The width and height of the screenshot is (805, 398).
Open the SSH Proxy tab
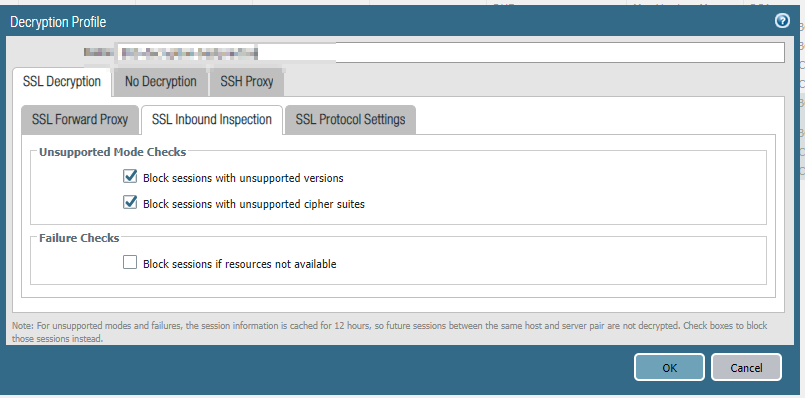click(247, 82)
